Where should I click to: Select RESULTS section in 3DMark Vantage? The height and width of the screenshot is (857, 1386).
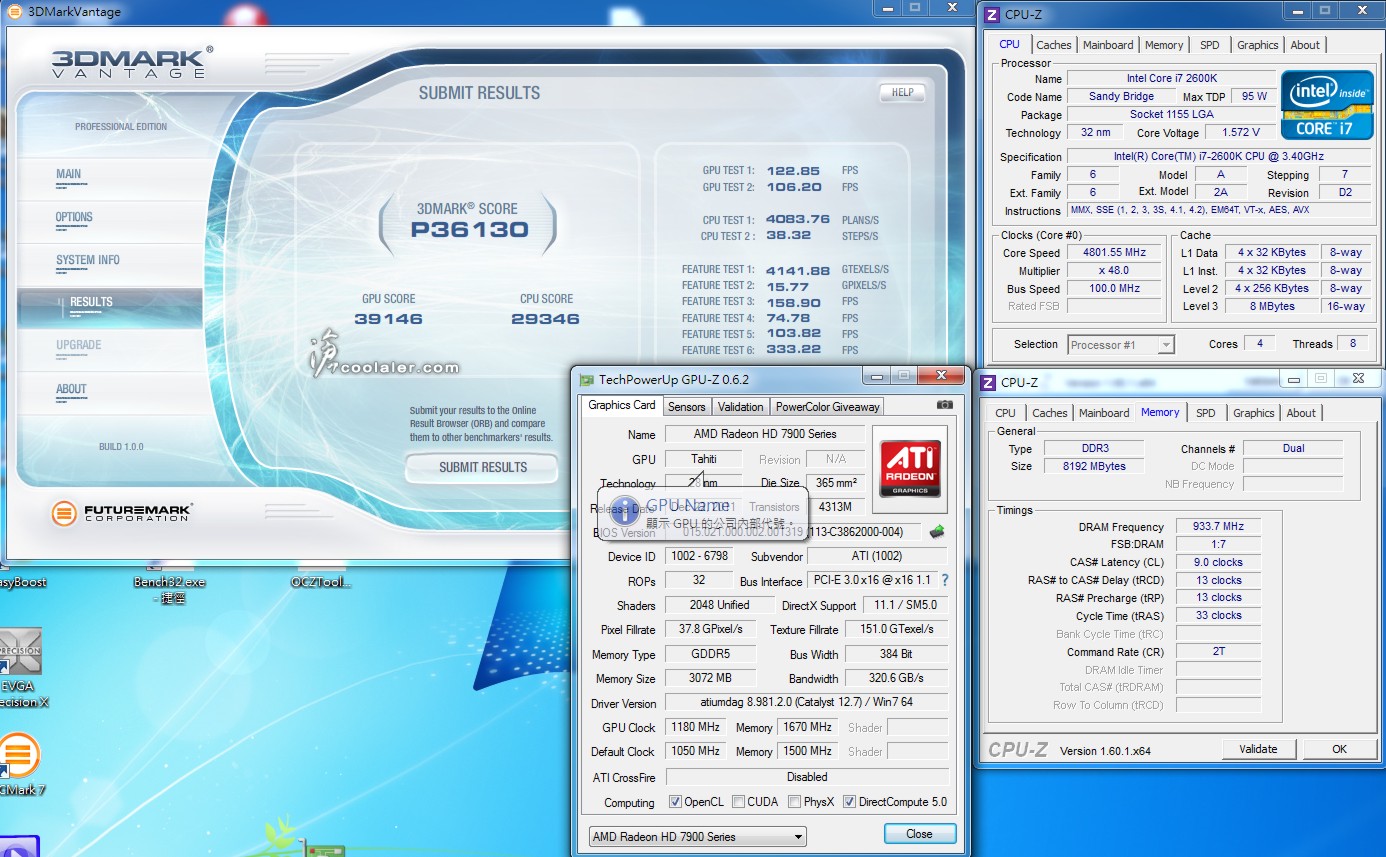[x=110, y=307]
